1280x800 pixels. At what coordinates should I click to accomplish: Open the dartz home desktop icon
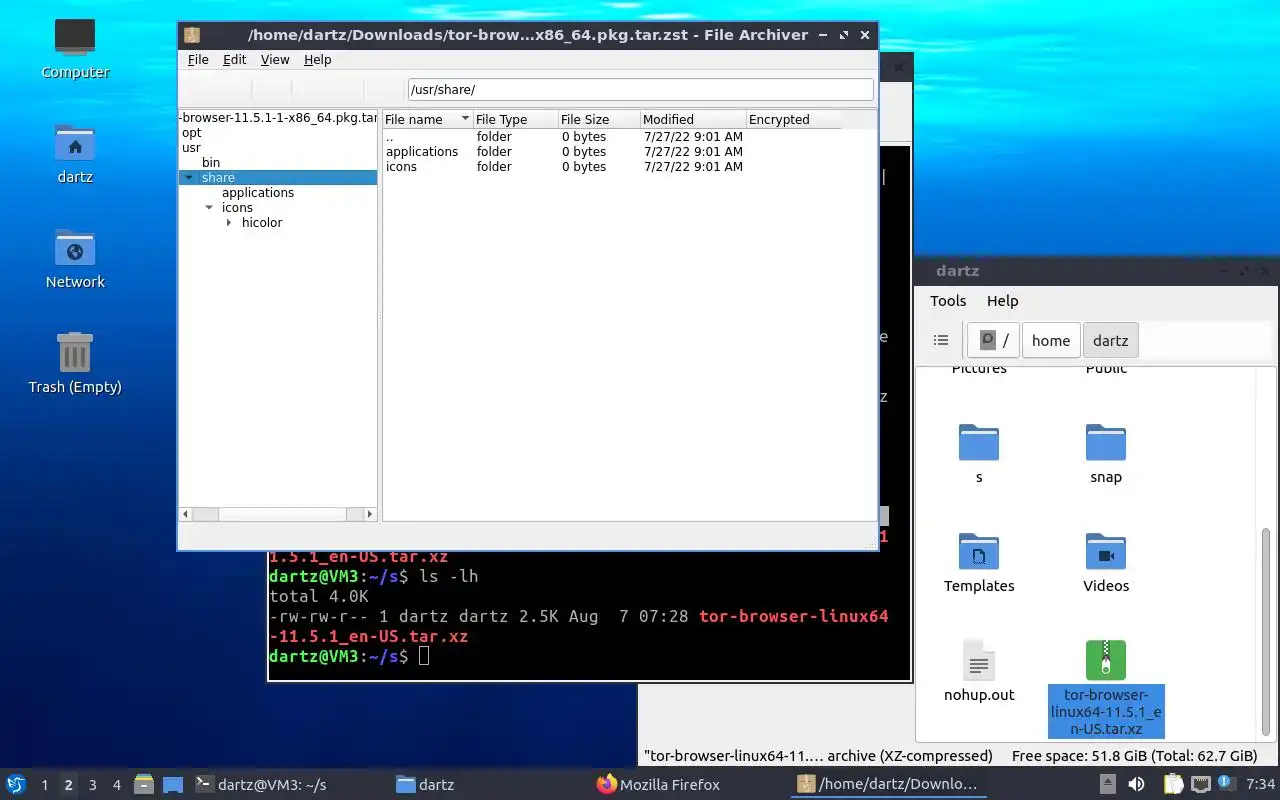[75, 154]
